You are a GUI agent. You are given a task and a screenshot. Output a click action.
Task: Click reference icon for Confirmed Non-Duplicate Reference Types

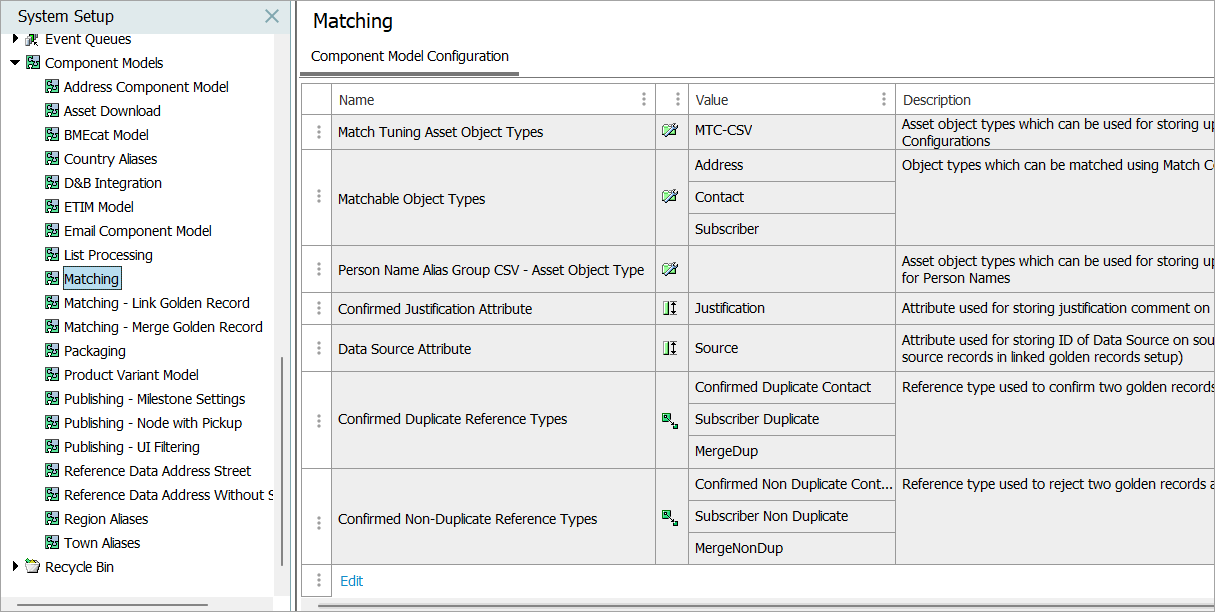tap(670, 517)
